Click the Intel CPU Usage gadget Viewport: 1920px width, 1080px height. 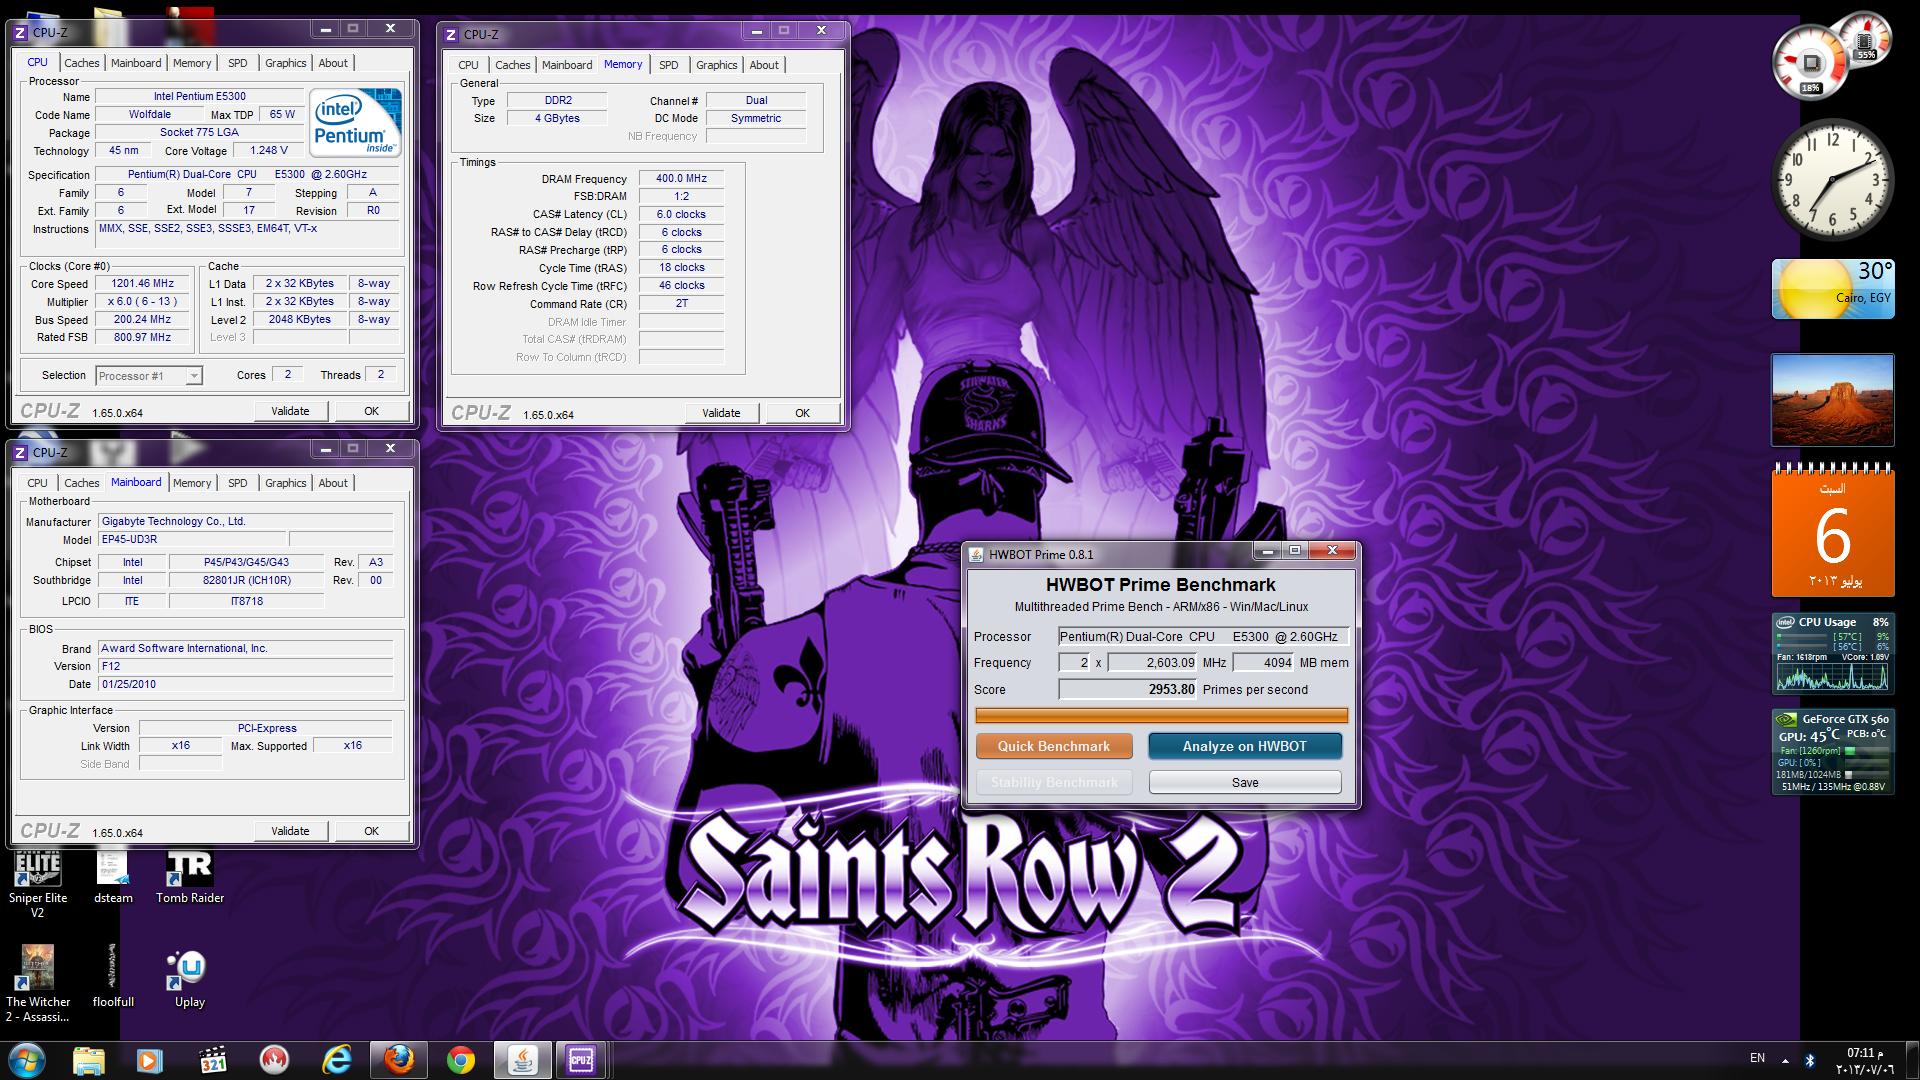click(x=1832, y=653)
